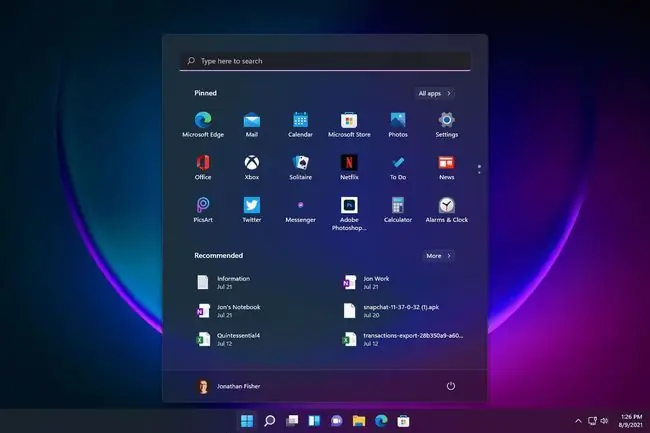Launch the Messenger app
Image resolution: width=650 pixels, height=433 pixels.
point(300,210)
